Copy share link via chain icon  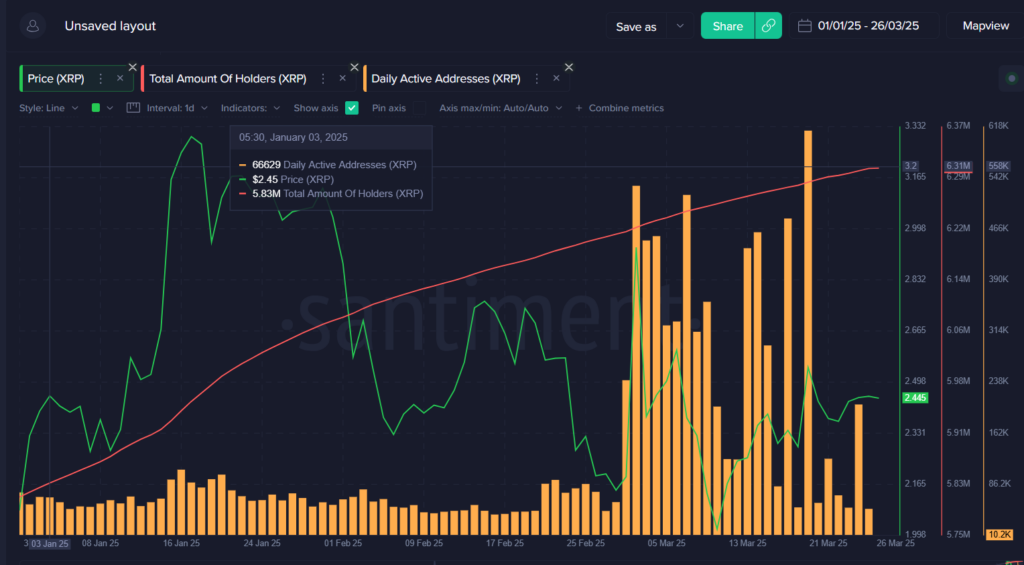pos(768,26)
